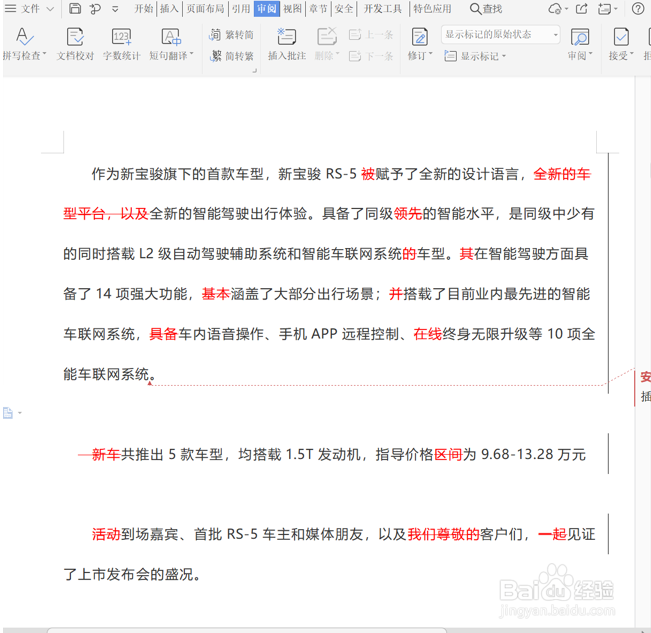Open the 安全 tab
Viewport: 651px width, 633px height.
[x=344, y=8]
